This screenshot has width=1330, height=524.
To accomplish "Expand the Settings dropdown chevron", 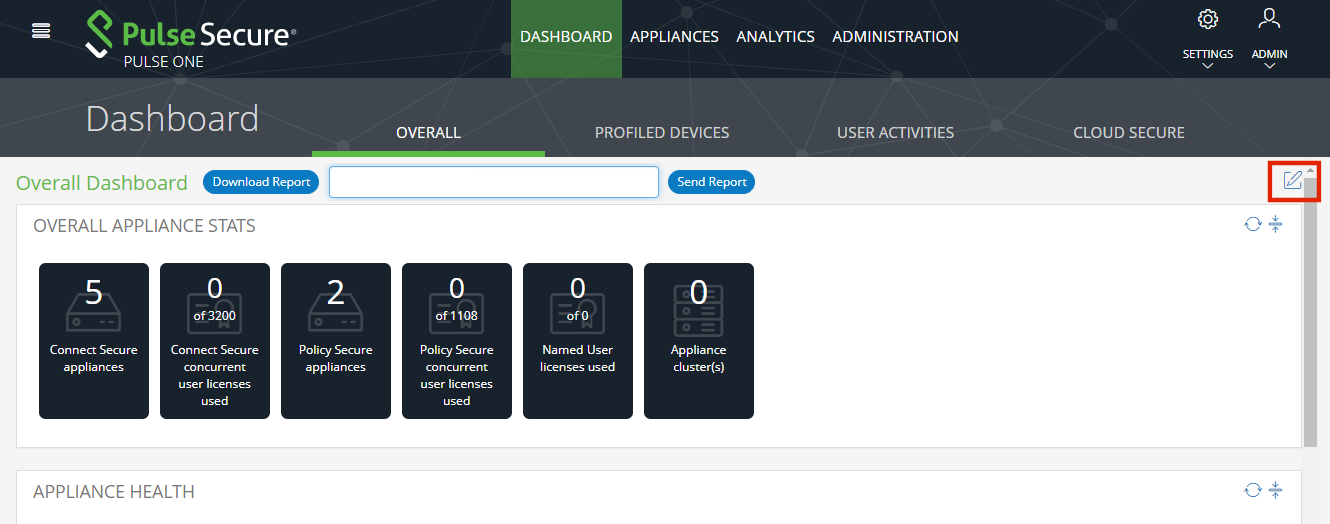I will [1207, 66].
